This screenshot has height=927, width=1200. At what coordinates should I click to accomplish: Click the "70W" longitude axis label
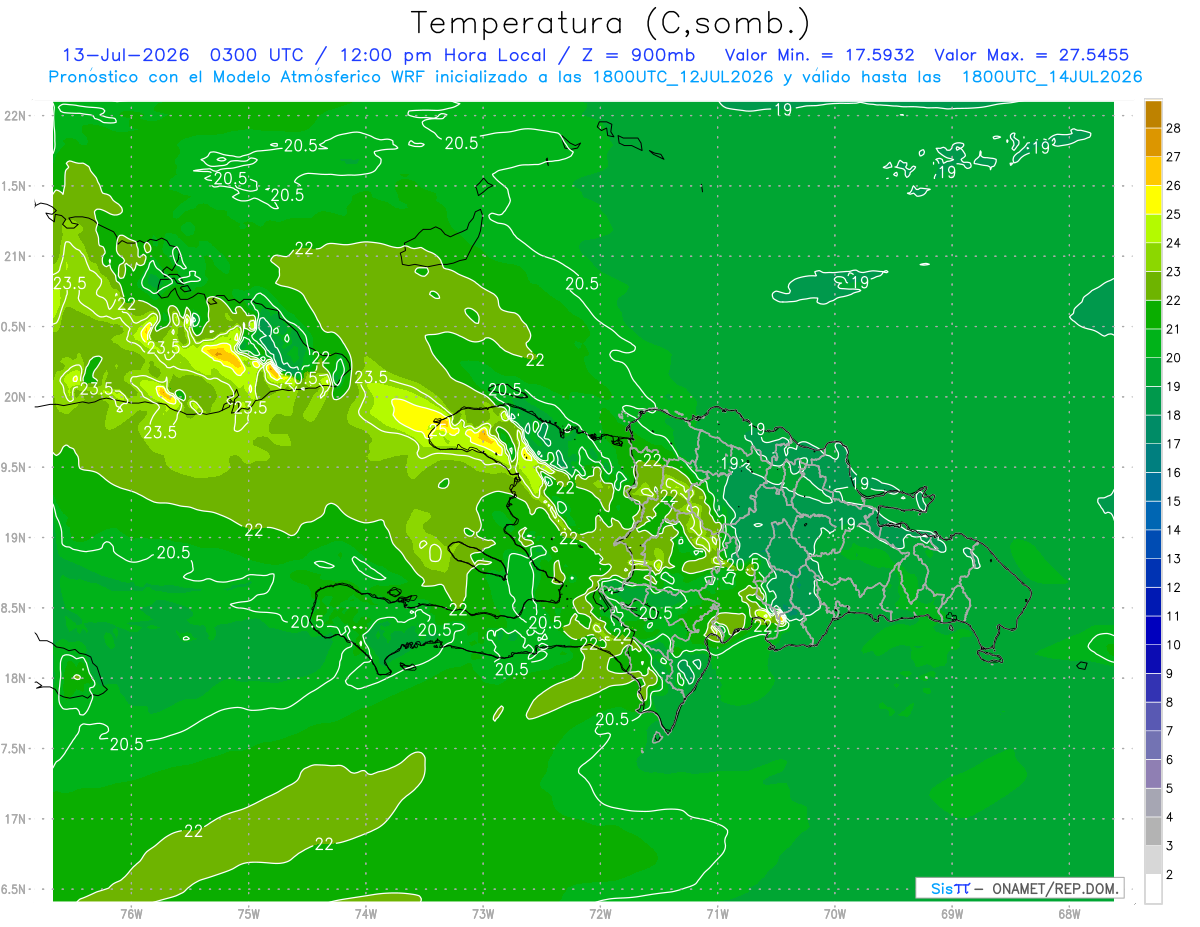(835, 913)
